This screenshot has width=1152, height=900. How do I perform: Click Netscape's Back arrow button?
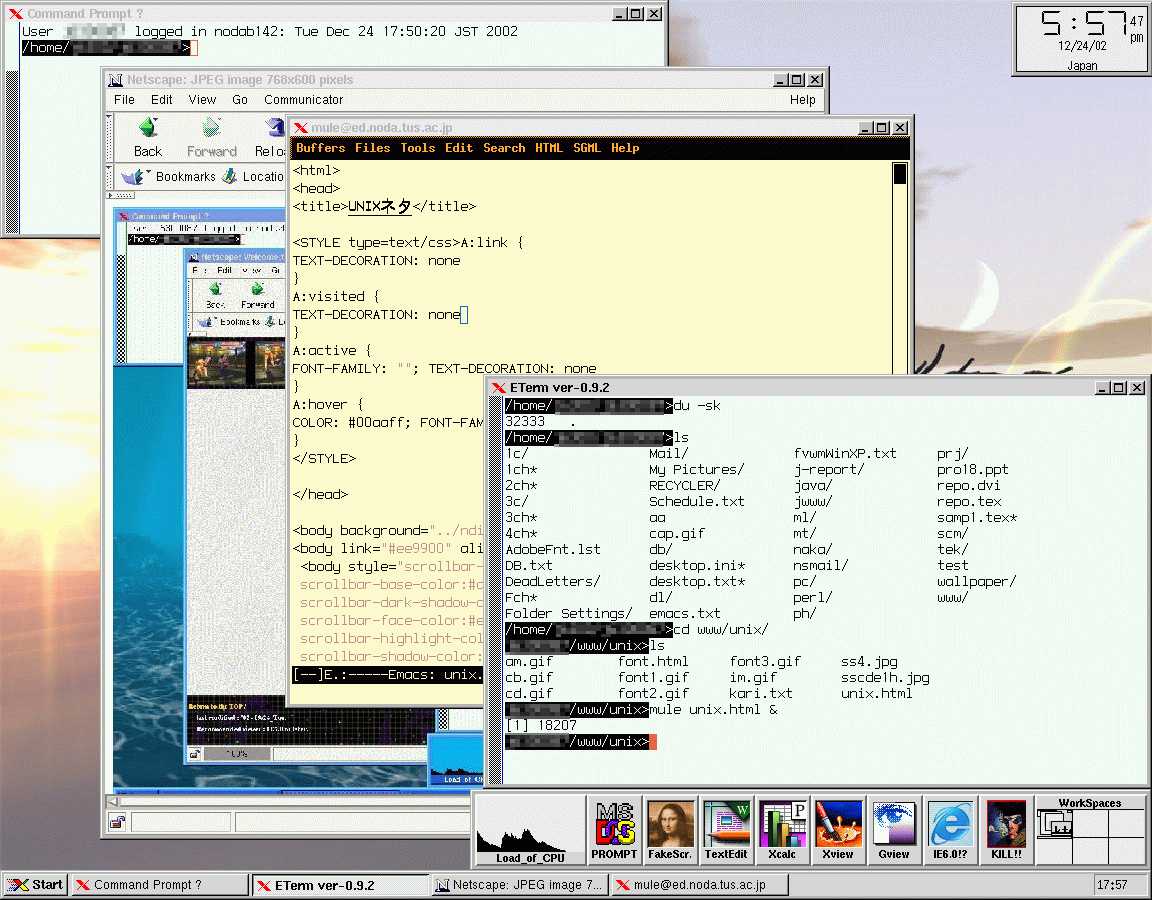[x=148, y=137]
